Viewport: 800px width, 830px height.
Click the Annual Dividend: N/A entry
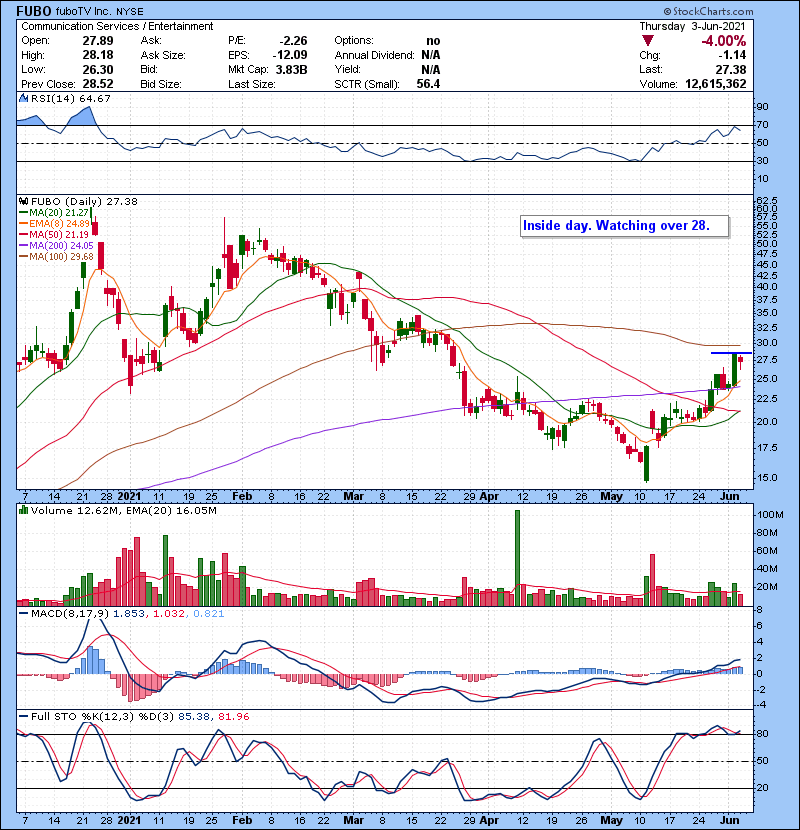[387, 55]
